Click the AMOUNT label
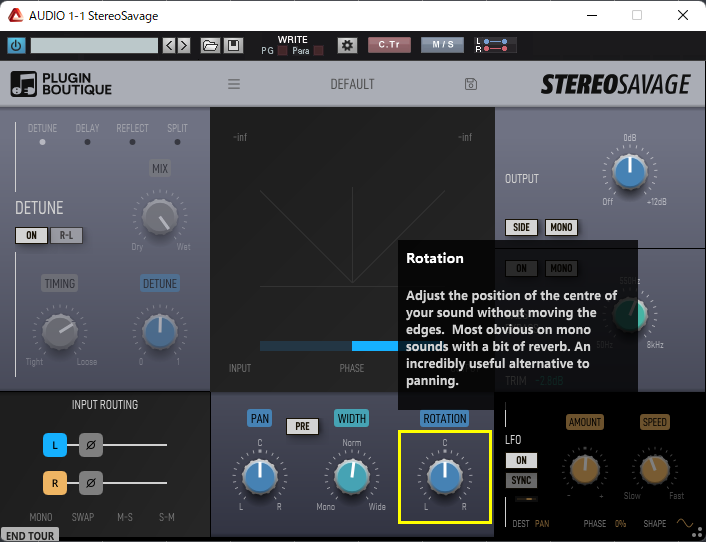The height and width of the screenshot is (542, 706). tap(585, 422)
